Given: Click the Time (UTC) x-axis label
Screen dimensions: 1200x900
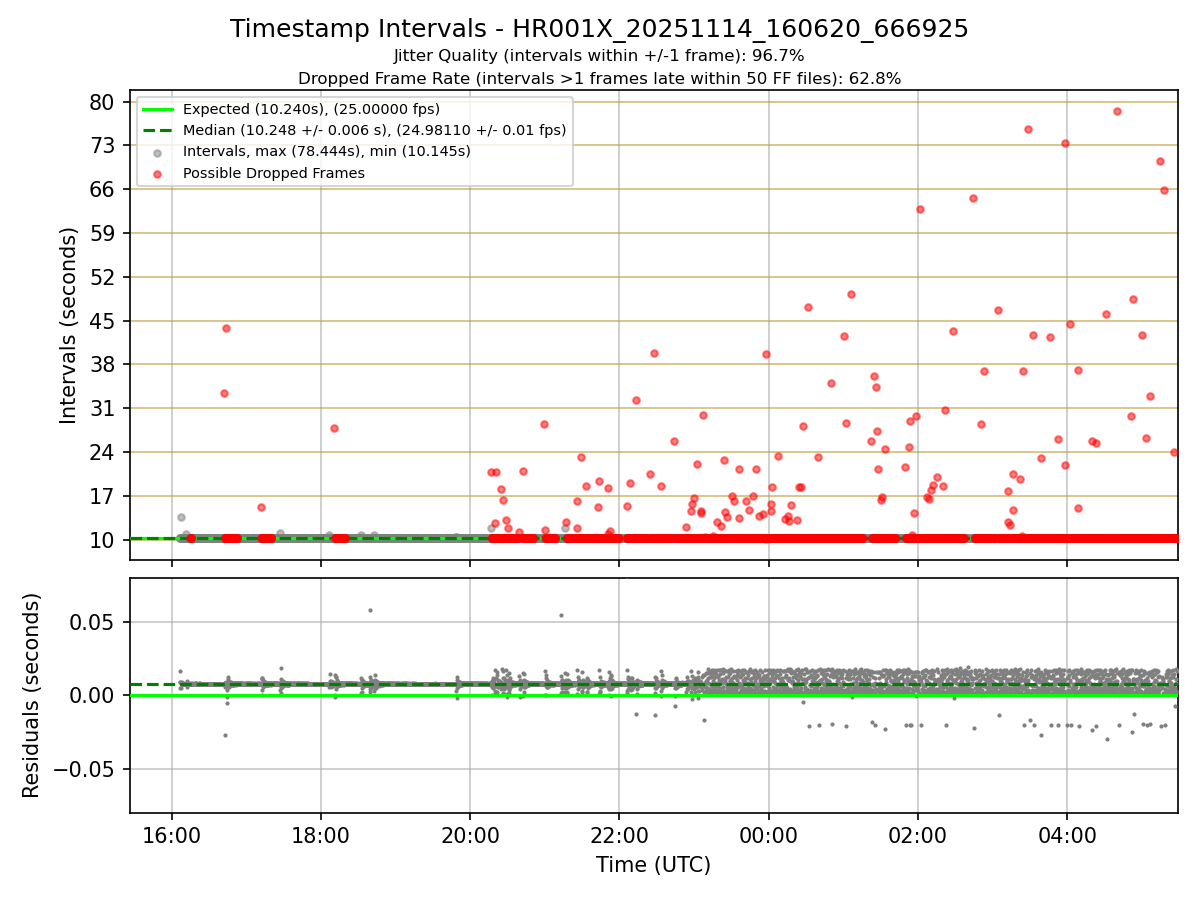Looking at the screenshot, I should (653, 865).
